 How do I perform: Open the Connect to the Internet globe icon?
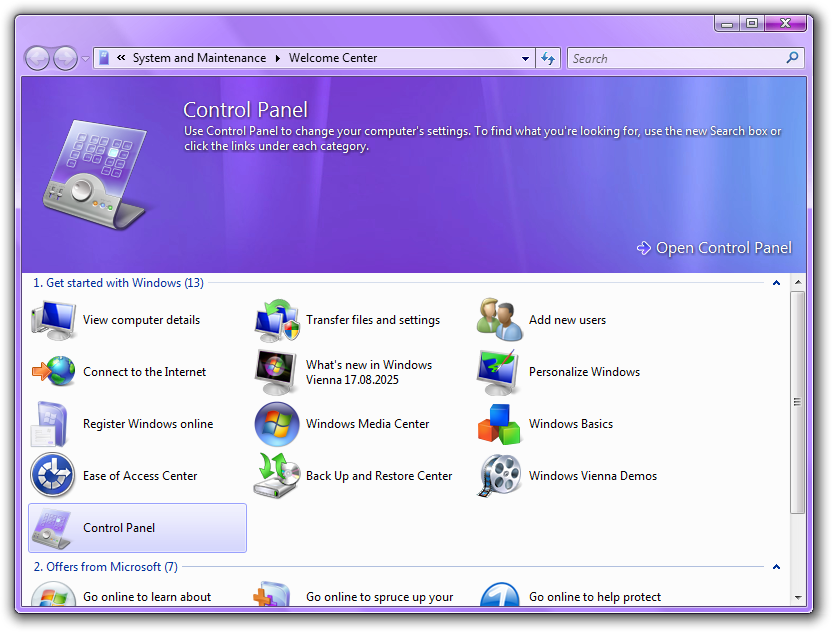pos(53,372)
